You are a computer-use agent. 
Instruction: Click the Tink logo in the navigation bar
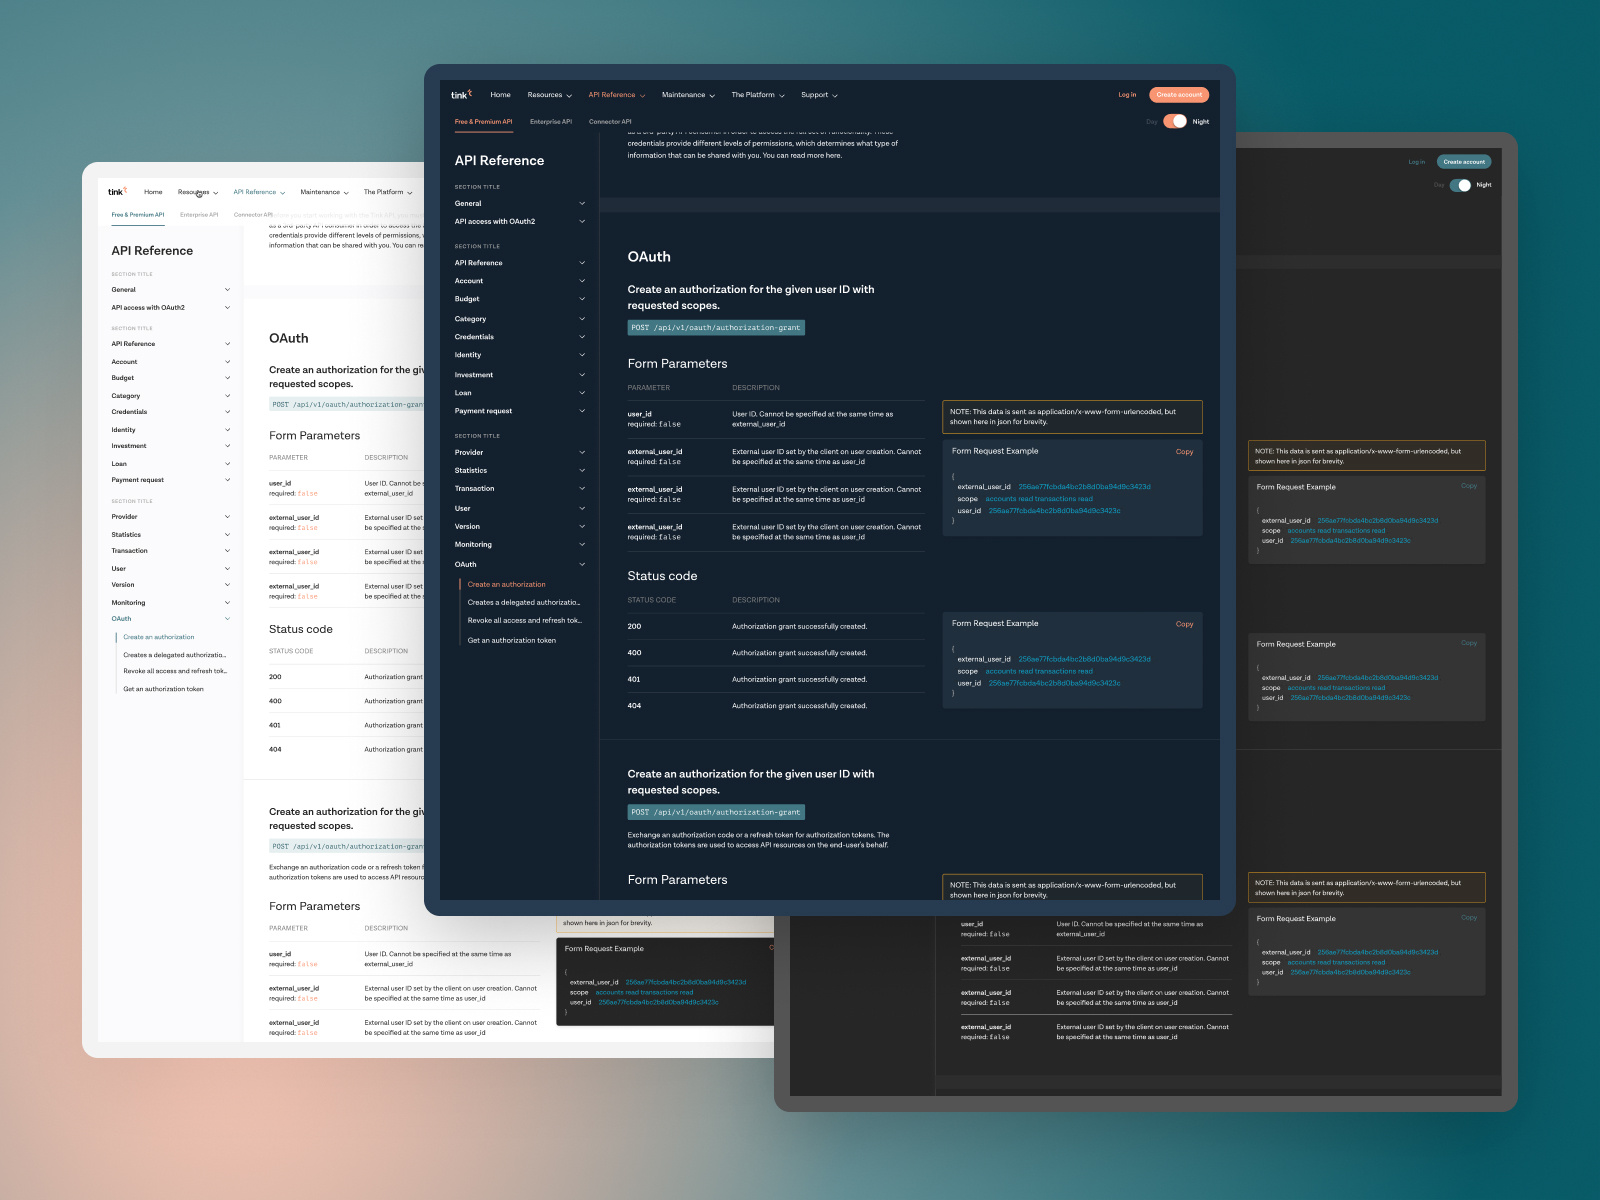463,94
